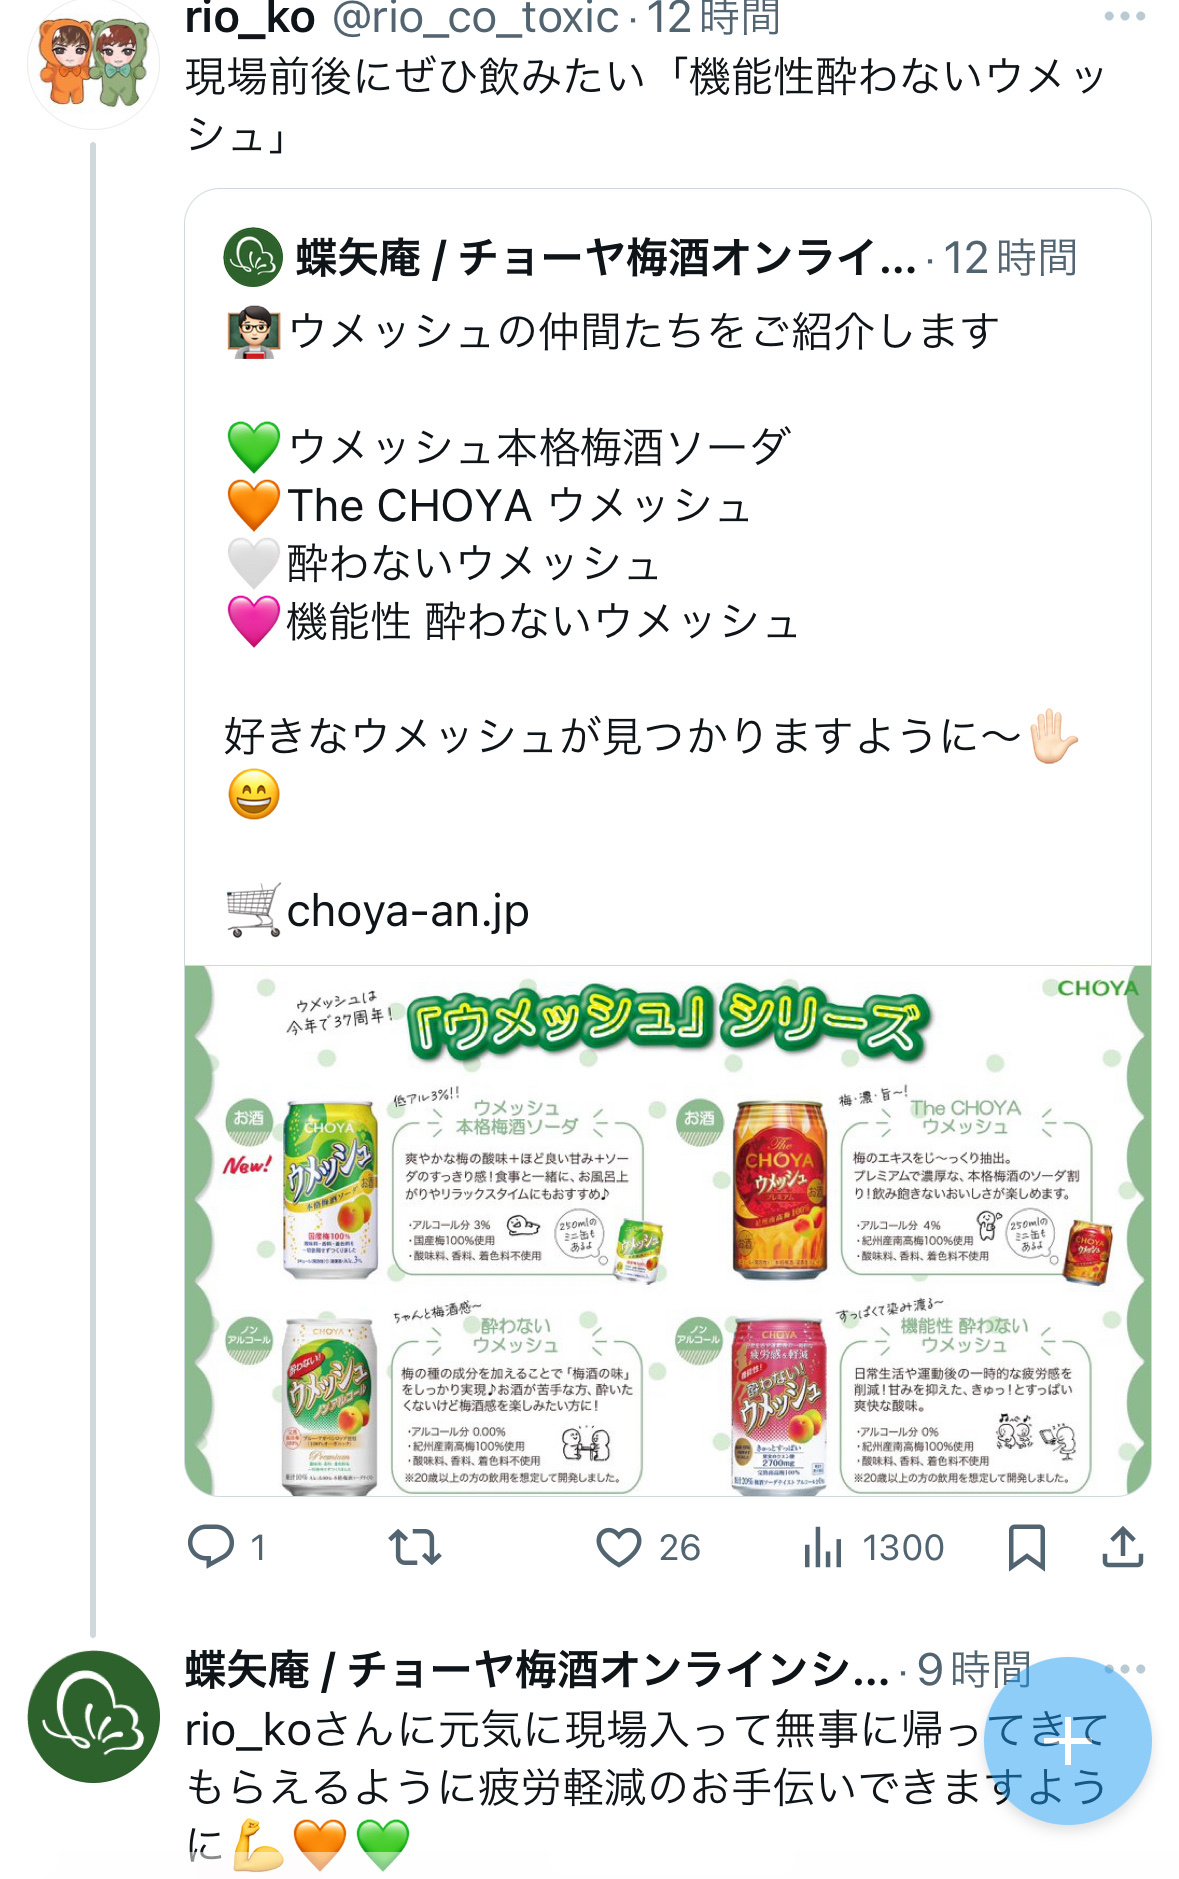Open the green CHOYA avatar on the reply
Screen dimensions: 1179x1879
pyautogui.click(x=94, y=1716)
